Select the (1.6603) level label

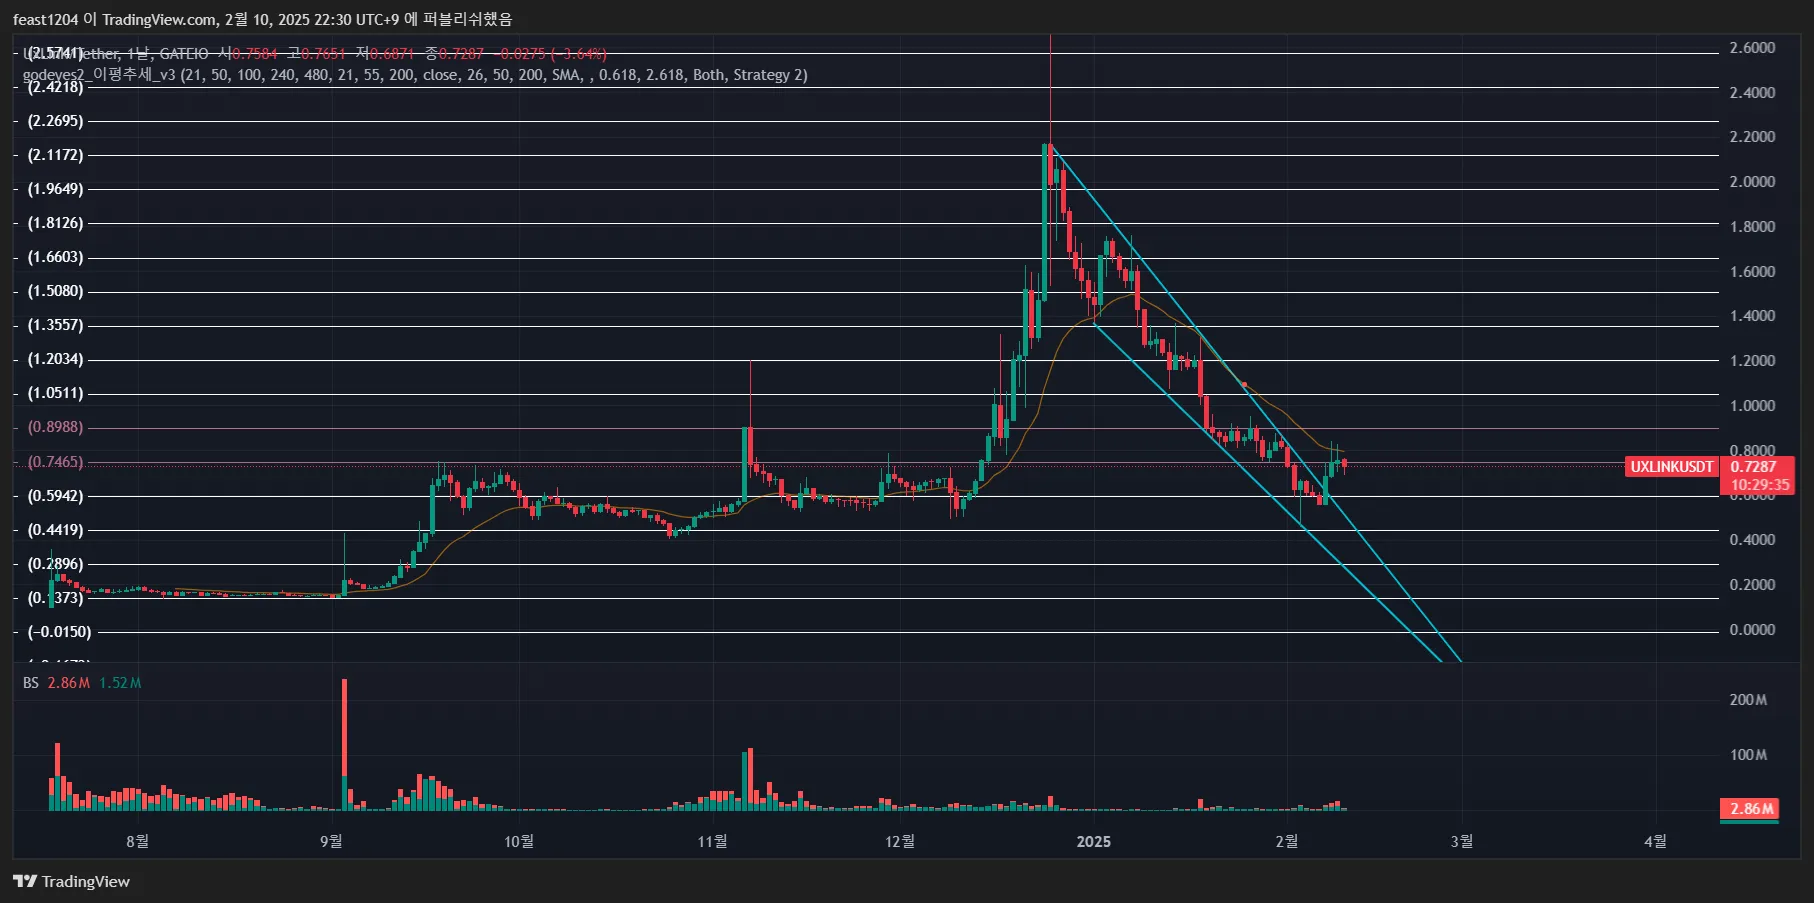click(x=55, y=257)
